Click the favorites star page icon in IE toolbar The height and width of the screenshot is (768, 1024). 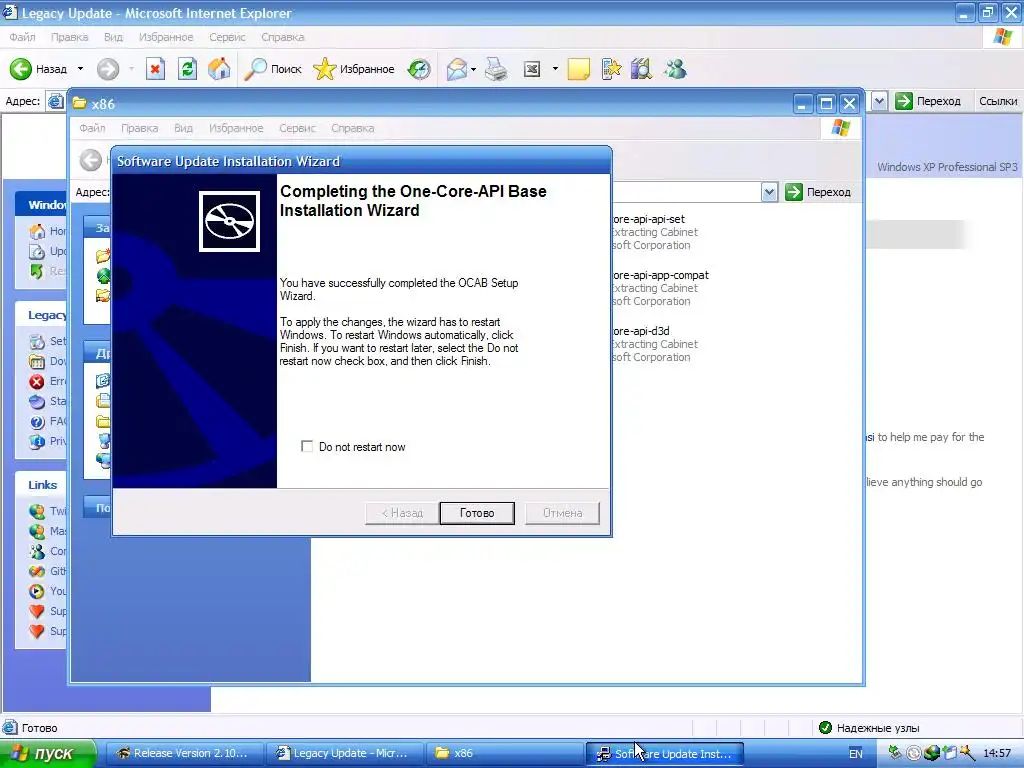click(x=611, y=69)
